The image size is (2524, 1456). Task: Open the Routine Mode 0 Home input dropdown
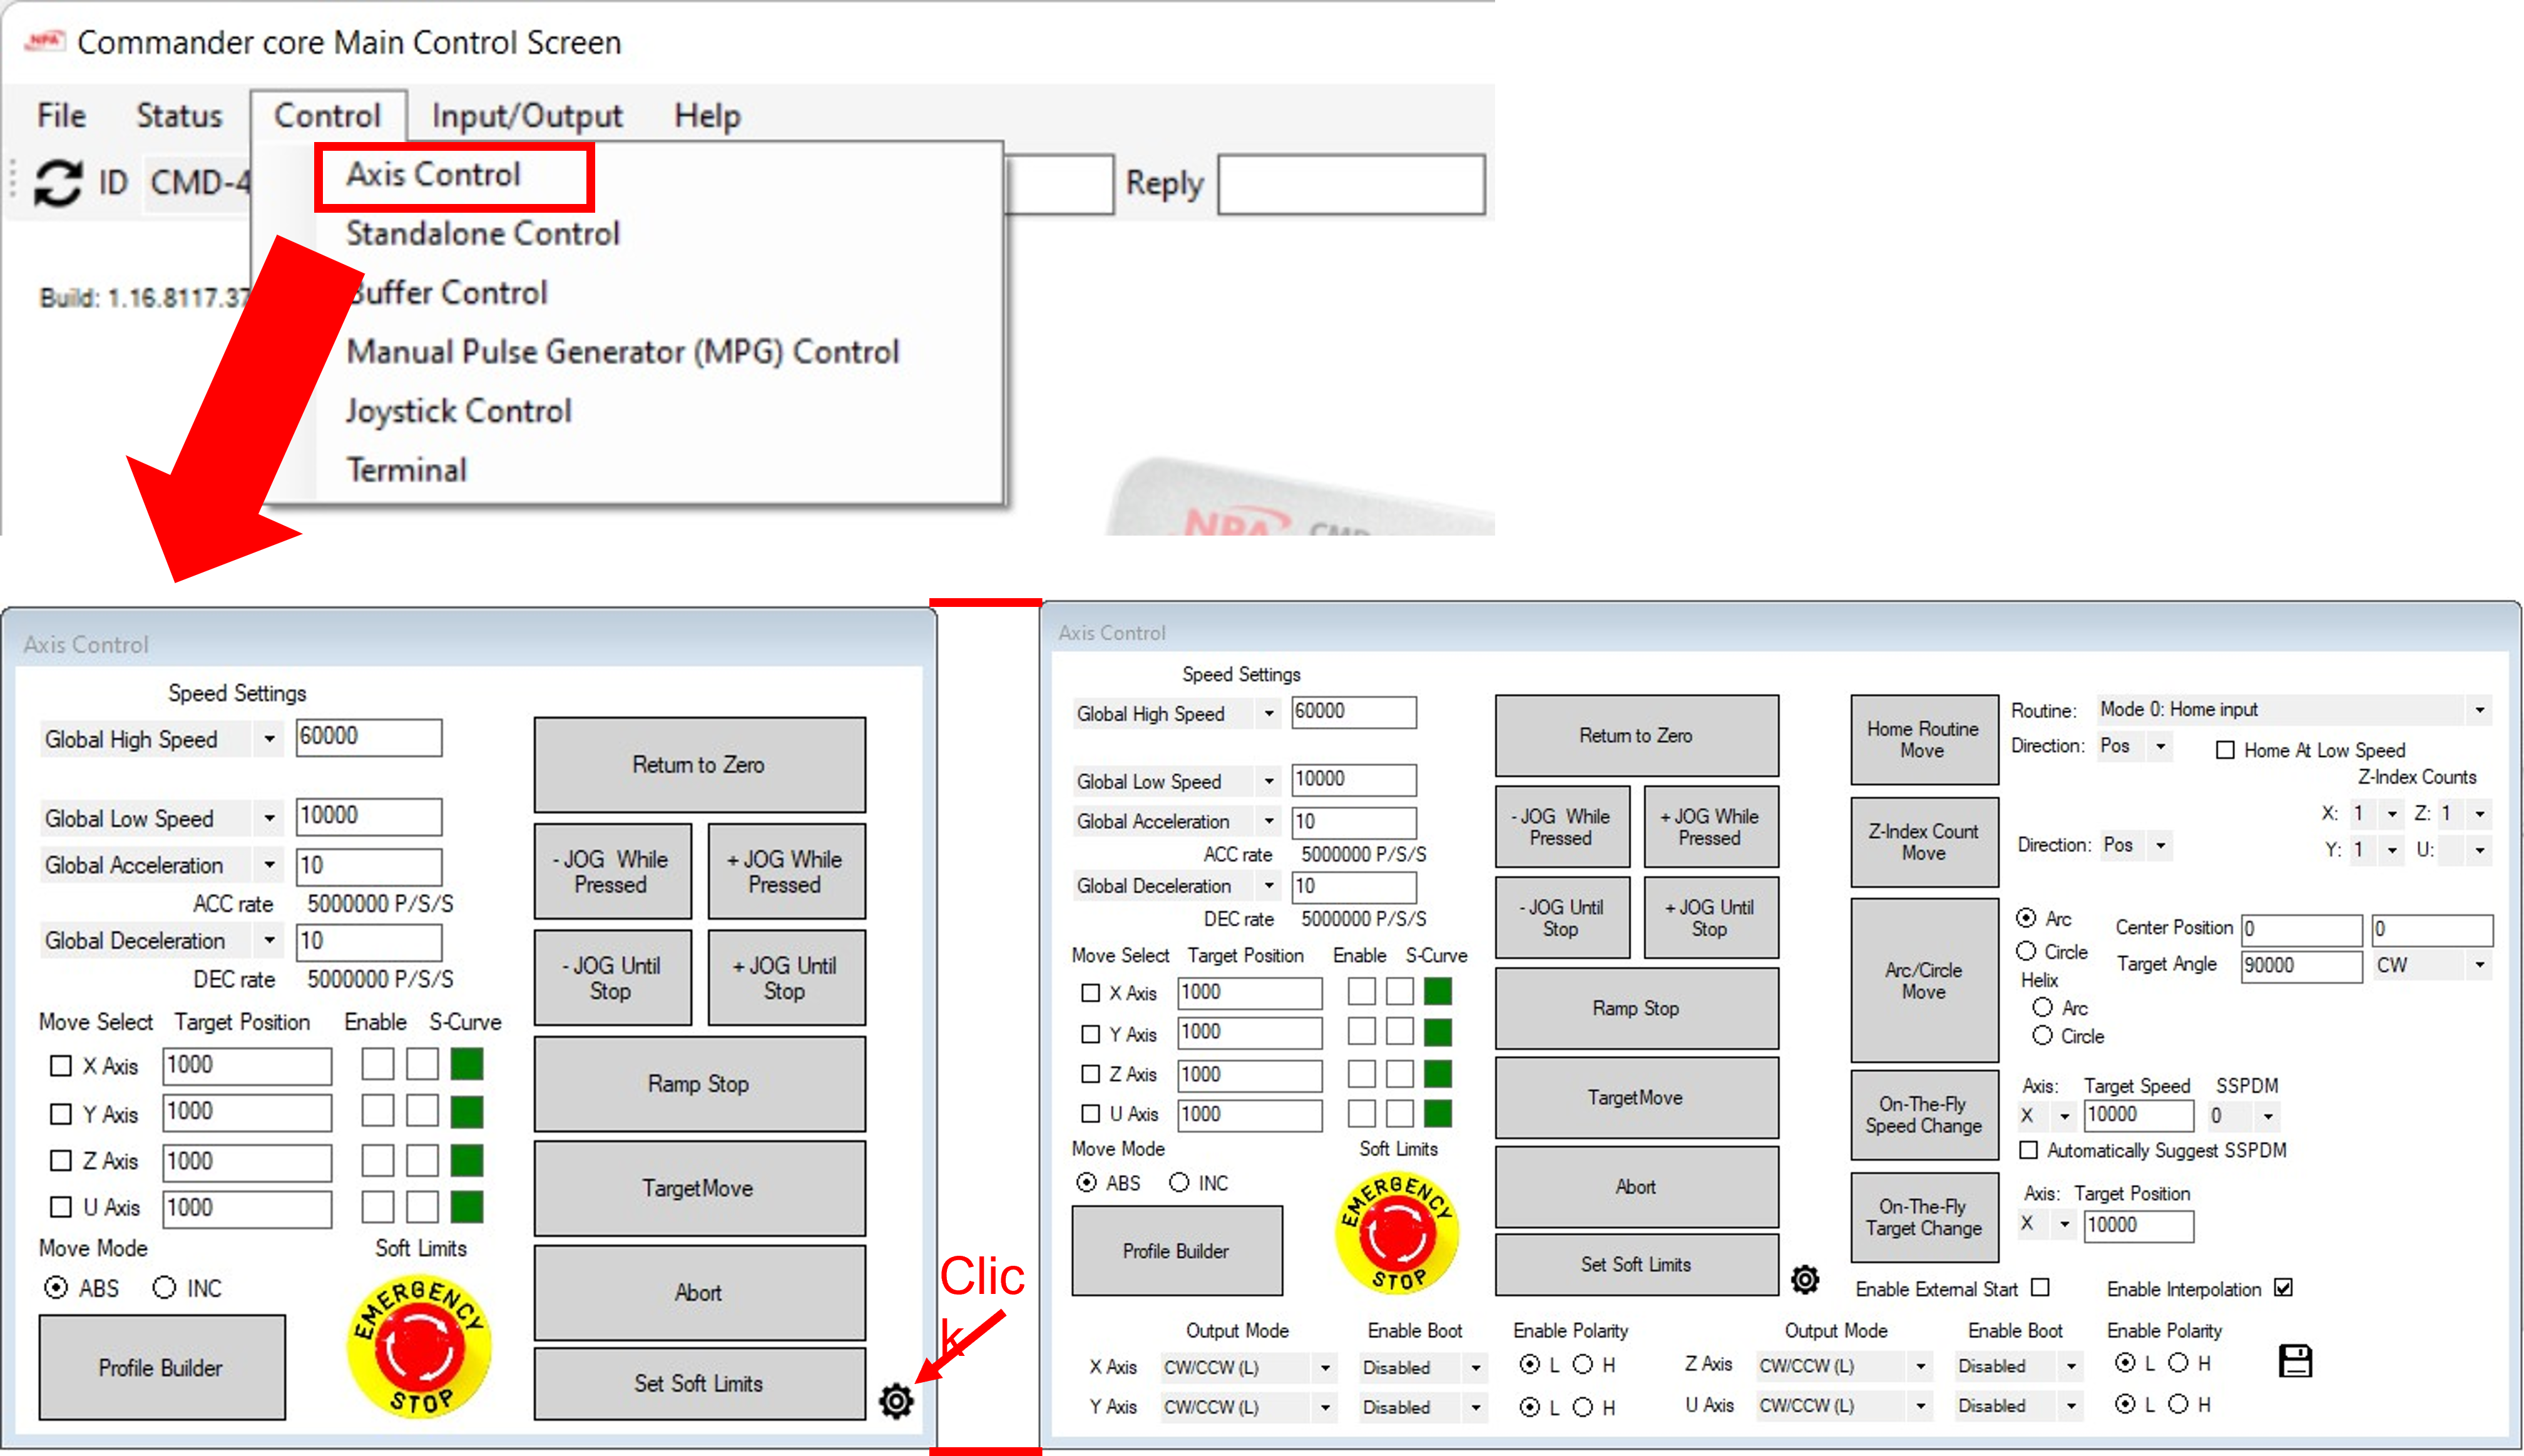(x=2295, y=710)
